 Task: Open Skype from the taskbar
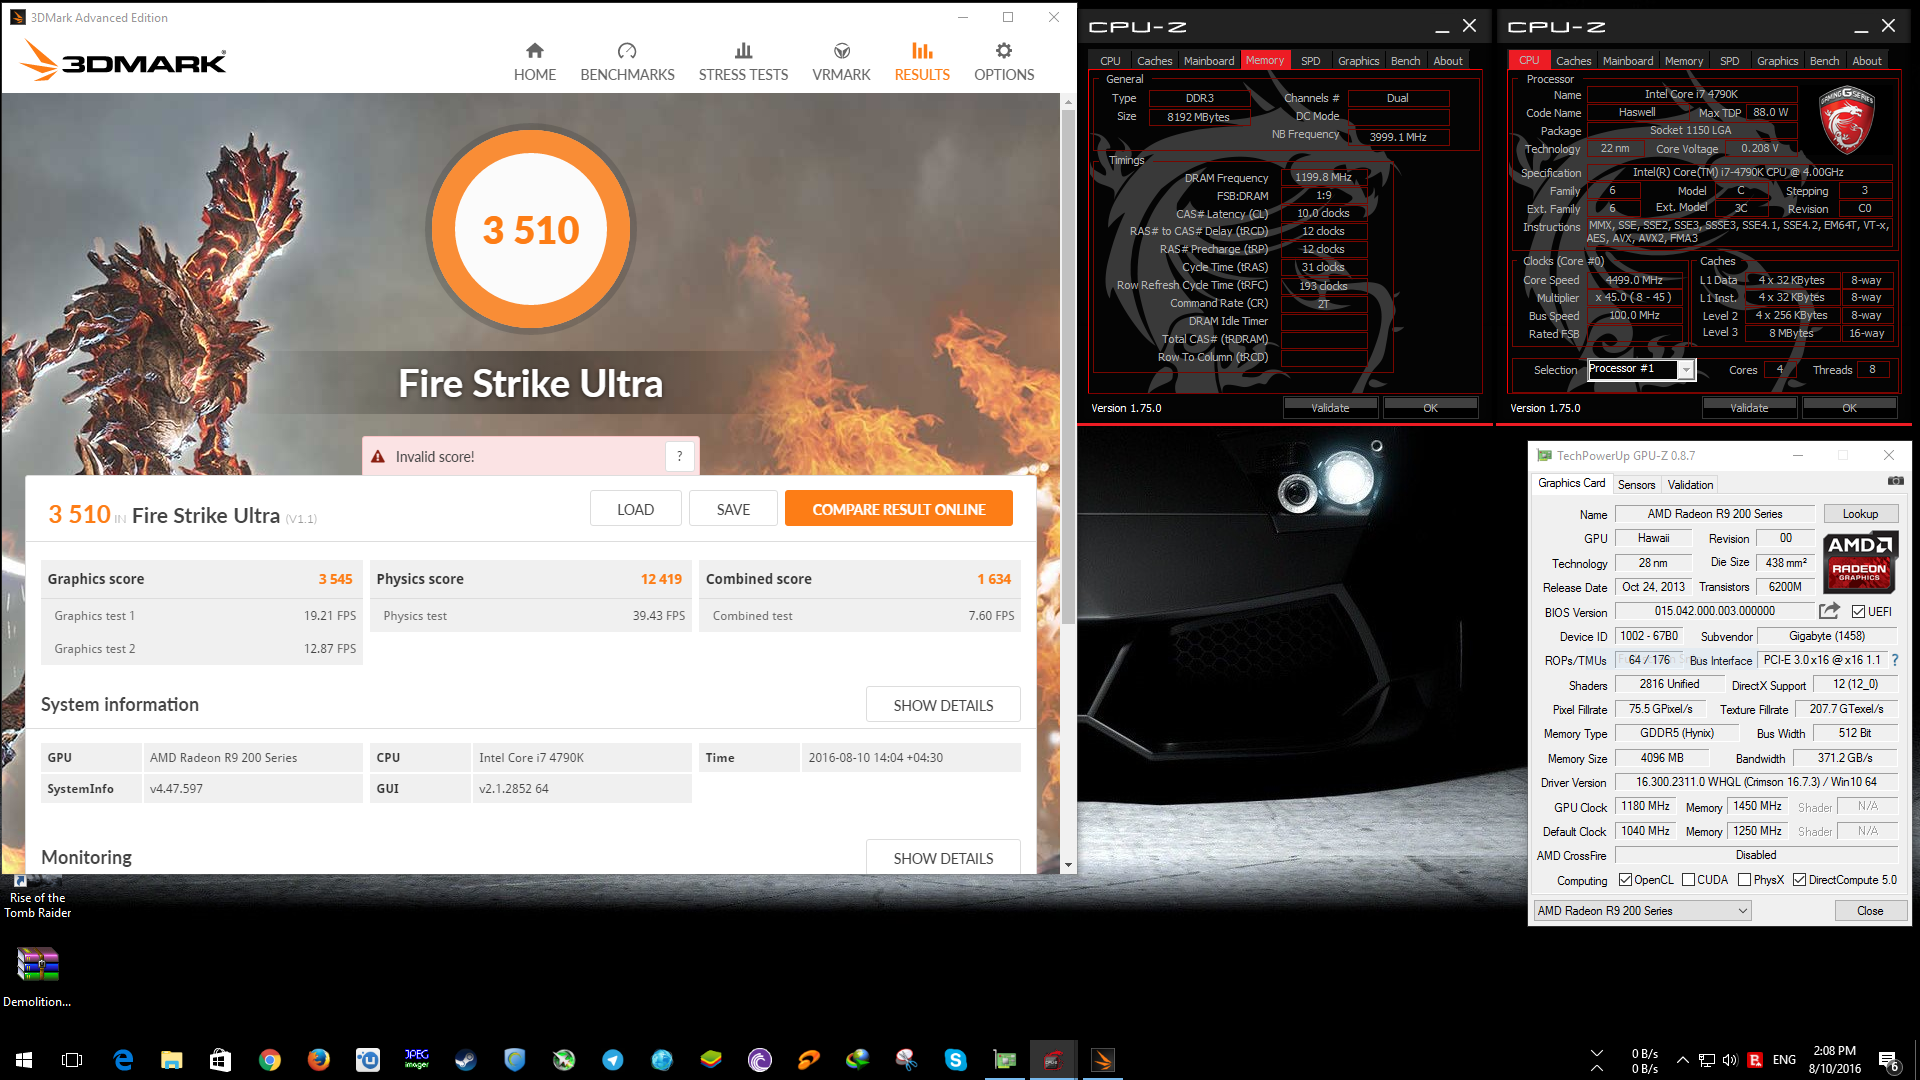[x=956, y=1060]
